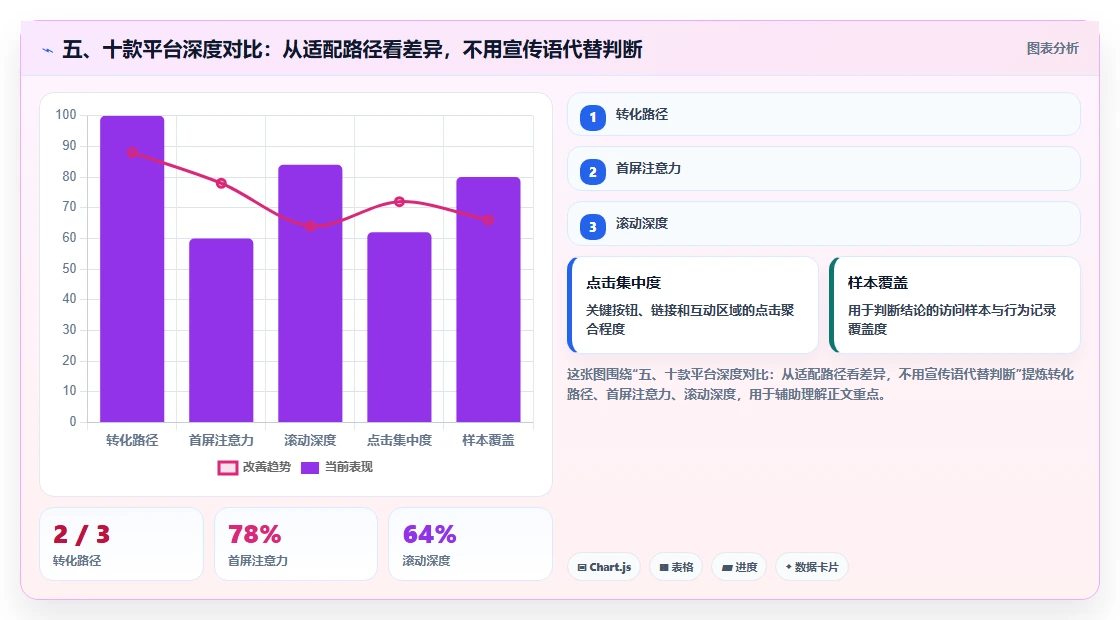
Task: Click the trend line point above 点击集中度
Action: [399, 201]
